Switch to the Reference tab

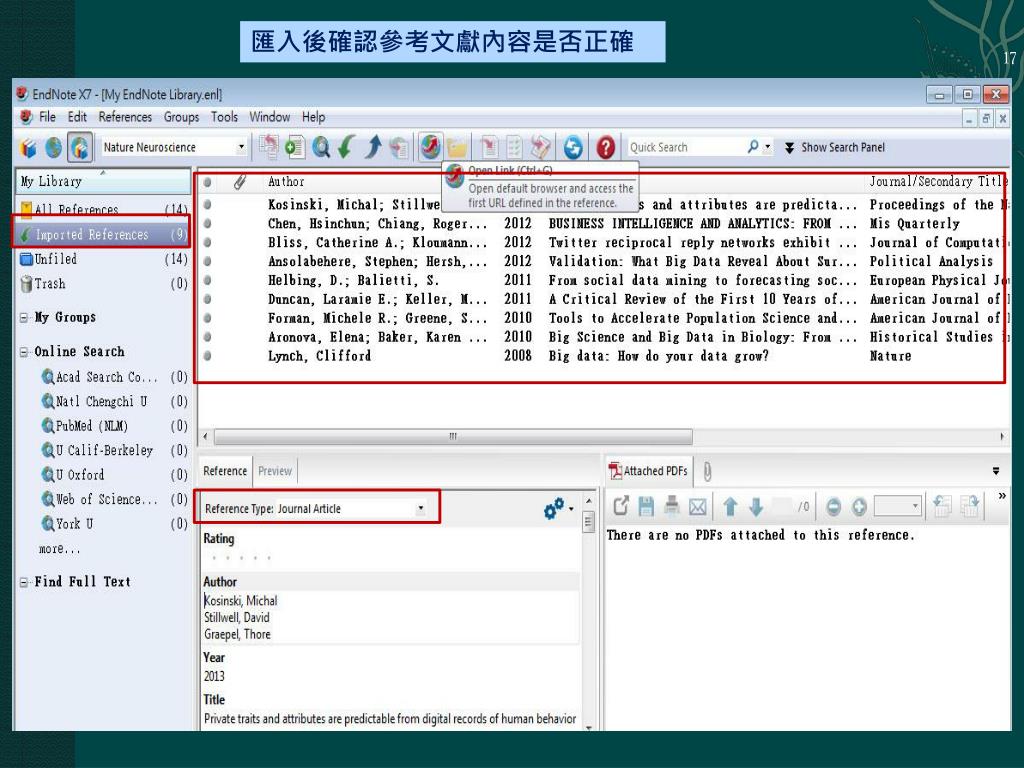(x=225, y=471)
